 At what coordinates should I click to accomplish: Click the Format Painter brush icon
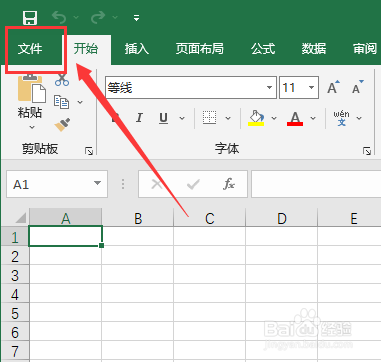62,125
